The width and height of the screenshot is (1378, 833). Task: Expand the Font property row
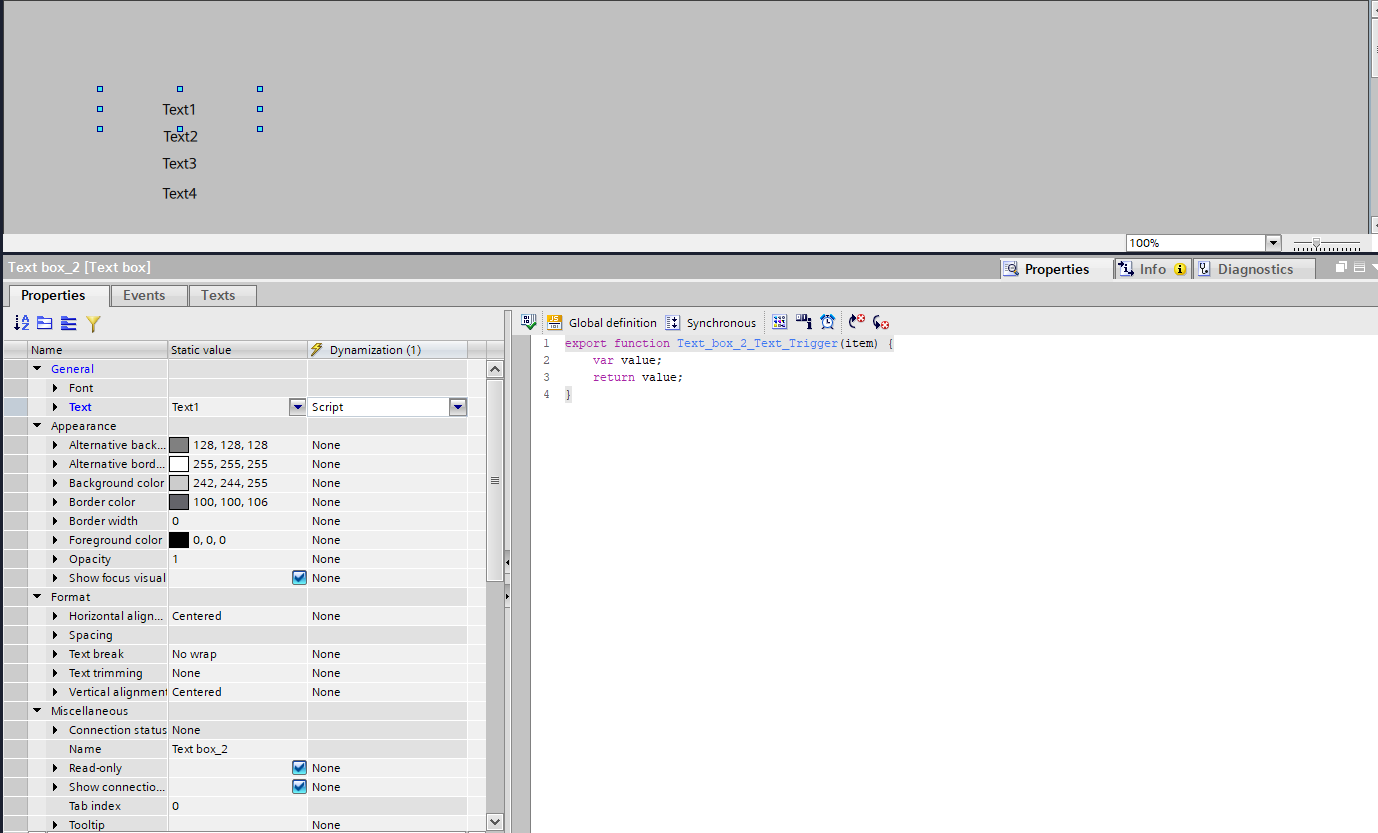click(x=56, y=388)
